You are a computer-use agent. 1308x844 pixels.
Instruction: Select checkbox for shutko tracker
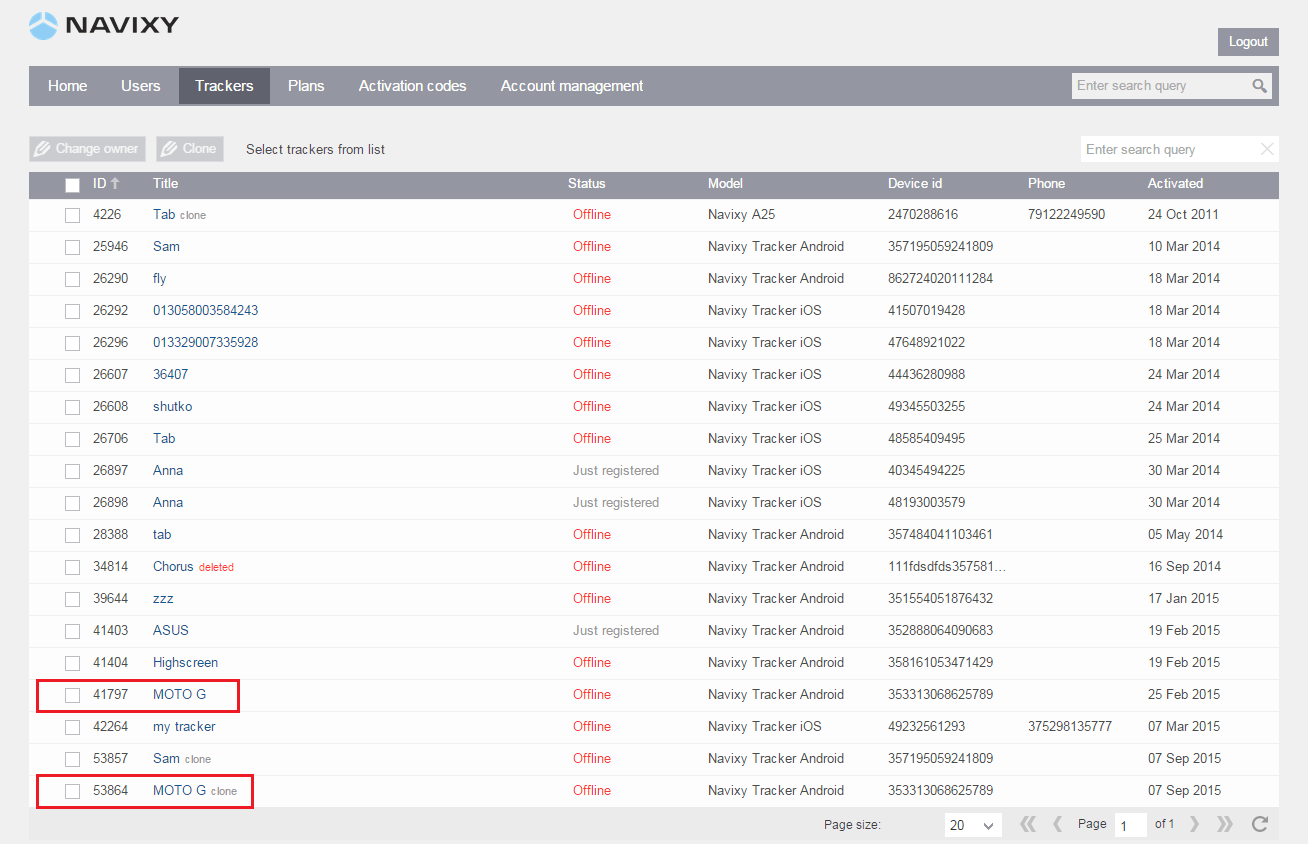[x=72, y=407]
